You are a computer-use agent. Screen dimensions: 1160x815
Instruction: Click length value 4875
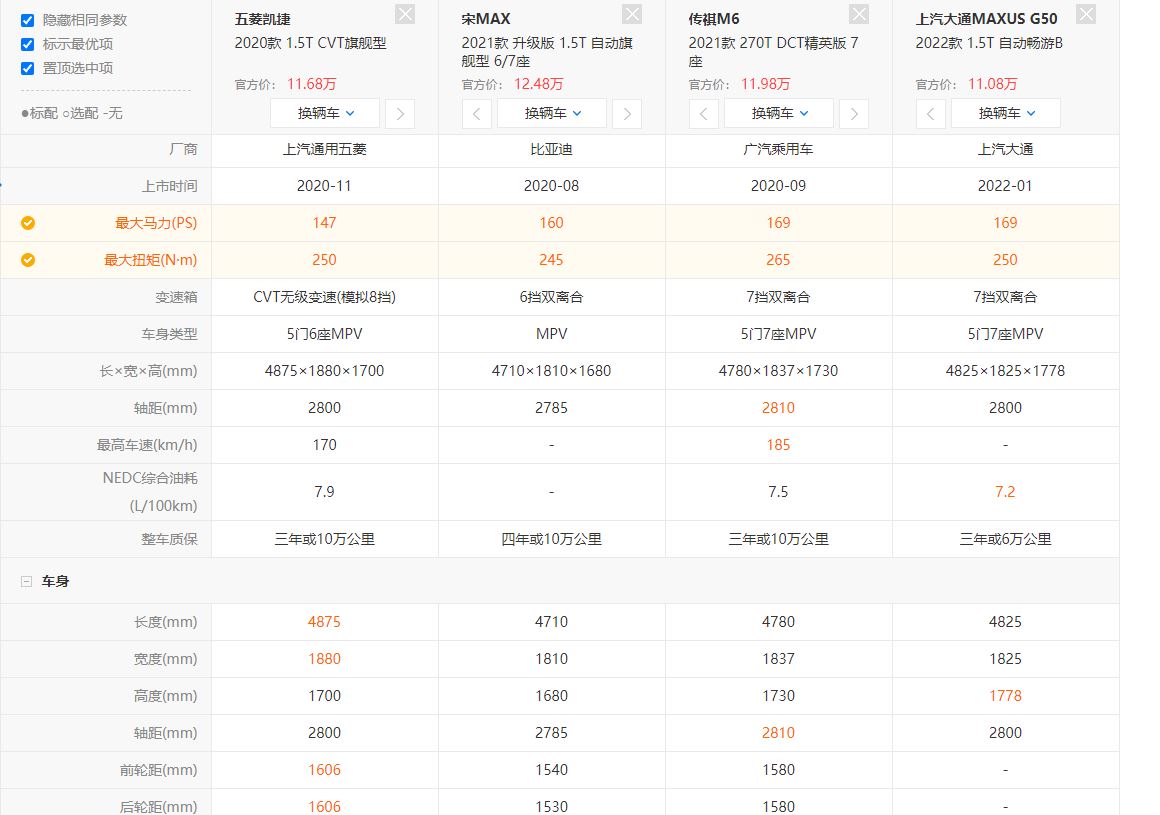point(325,622)
